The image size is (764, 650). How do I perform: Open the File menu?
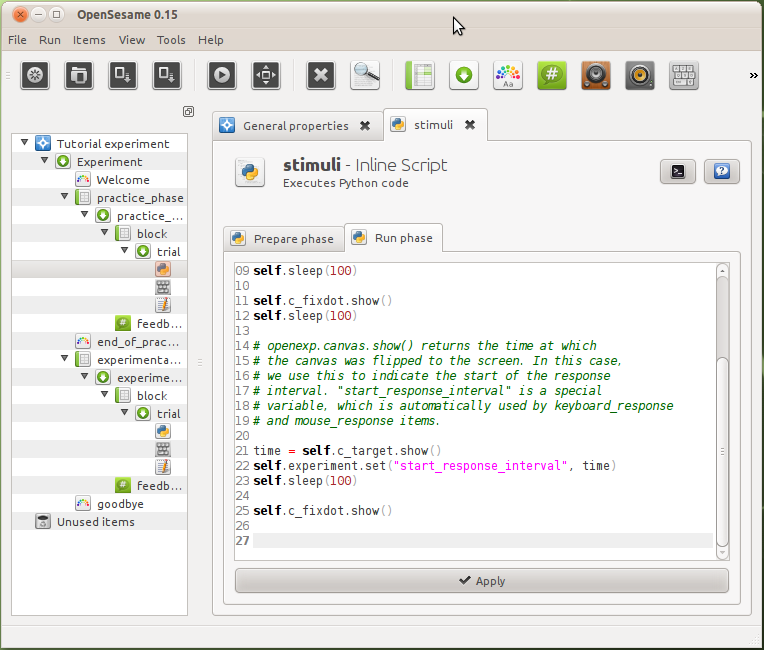click(17, 40)
